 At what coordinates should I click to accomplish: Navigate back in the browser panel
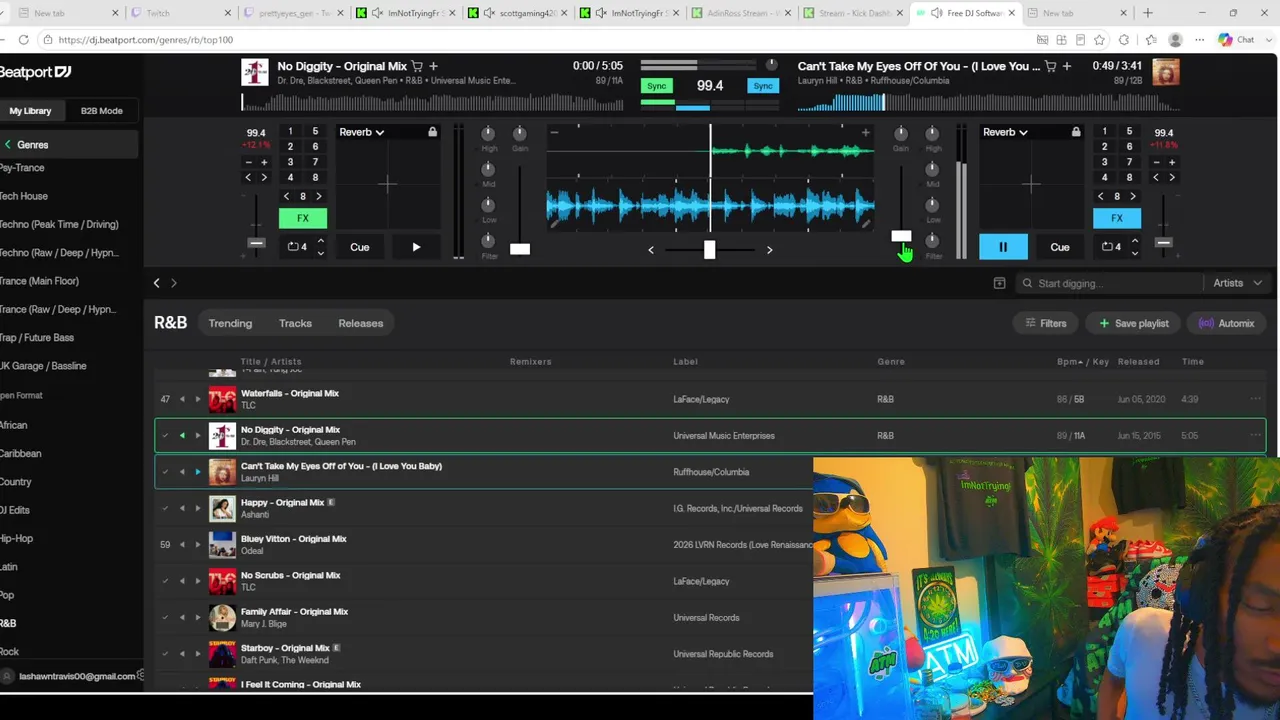156,283
